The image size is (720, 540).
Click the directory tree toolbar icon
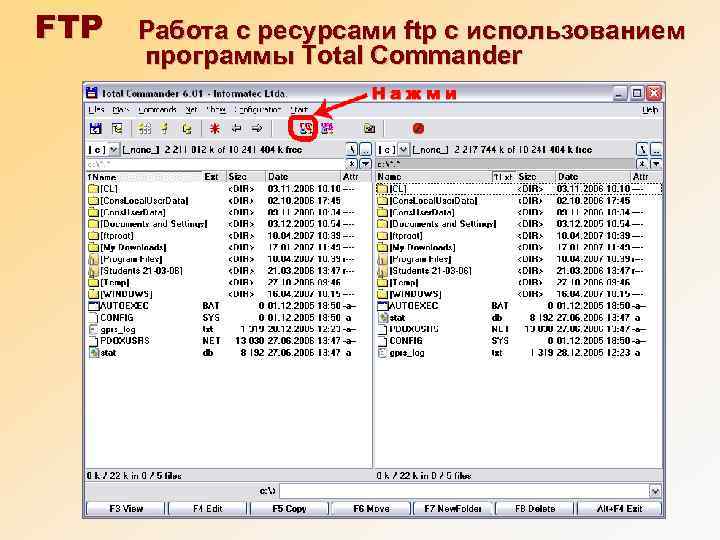coord(118,129)
